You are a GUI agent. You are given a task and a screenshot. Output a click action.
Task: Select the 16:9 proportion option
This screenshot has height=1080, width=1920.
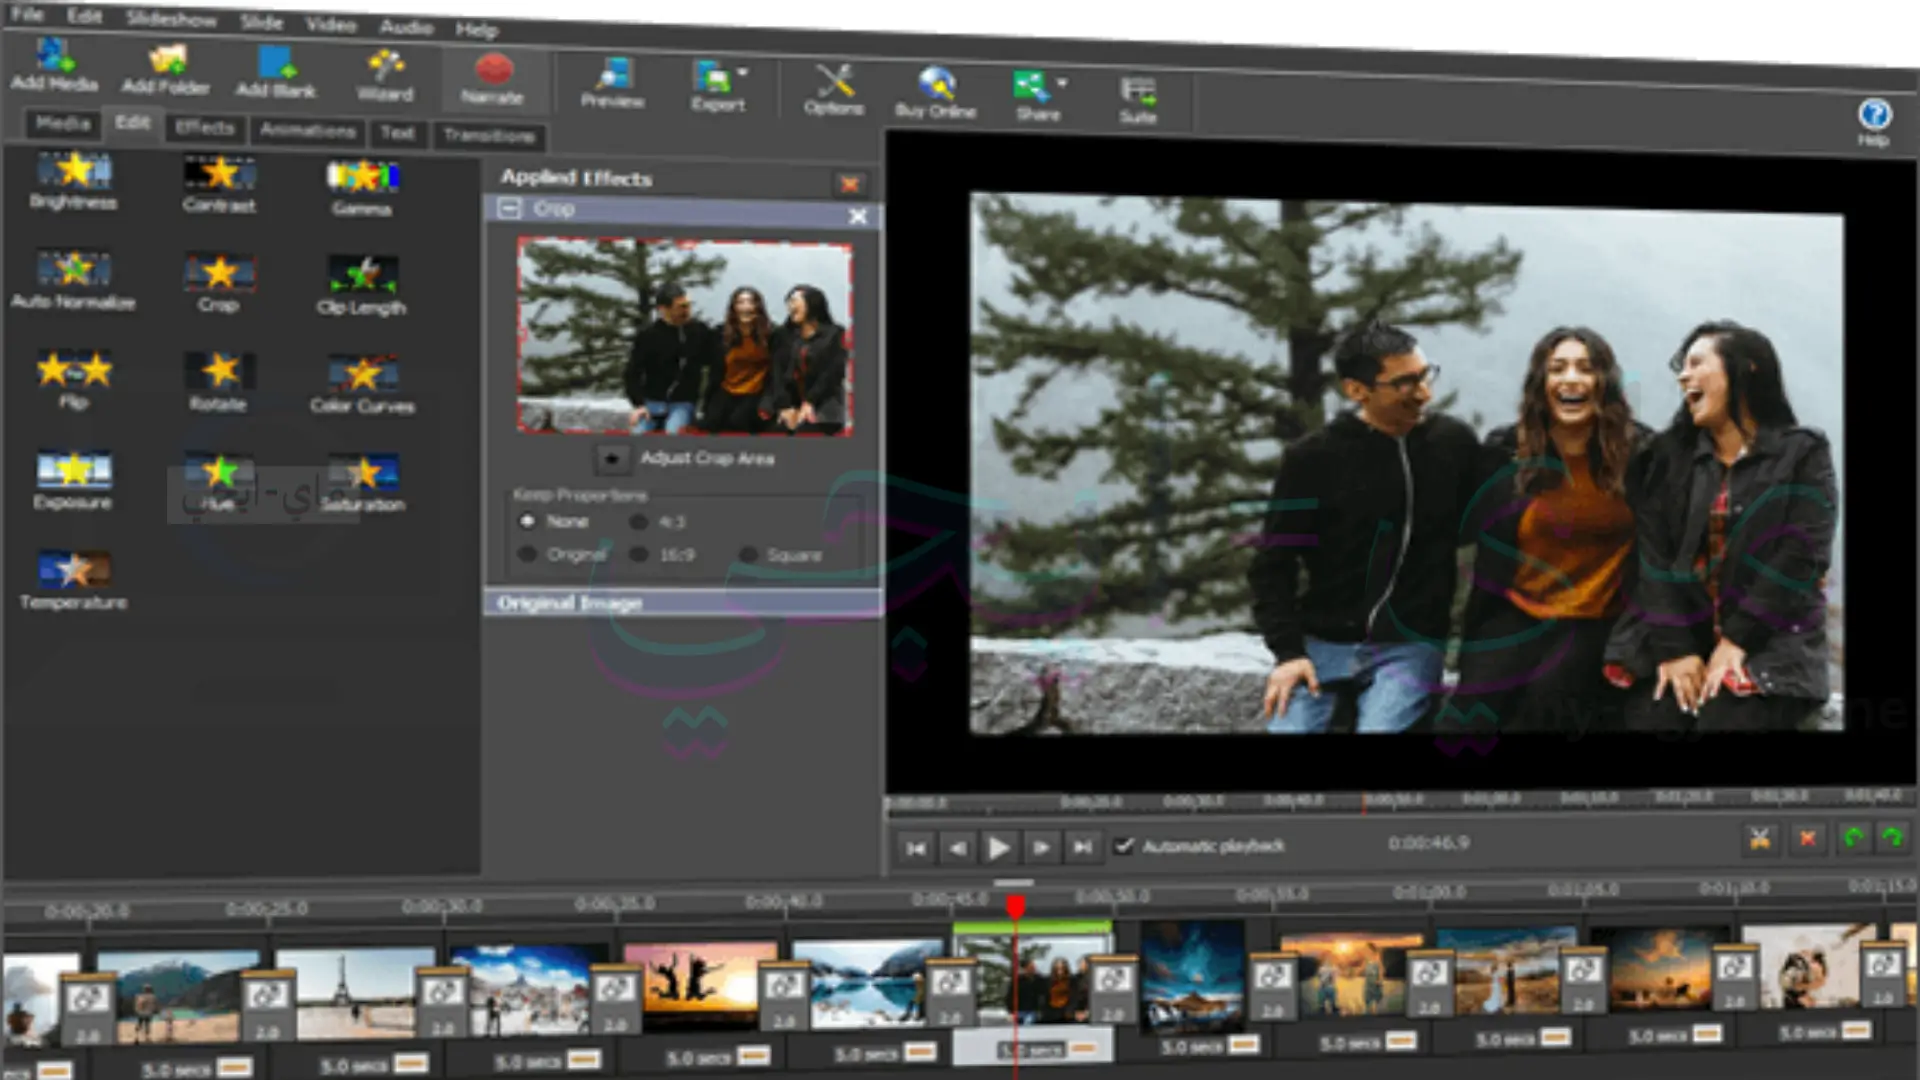click(x=639, y=554)
